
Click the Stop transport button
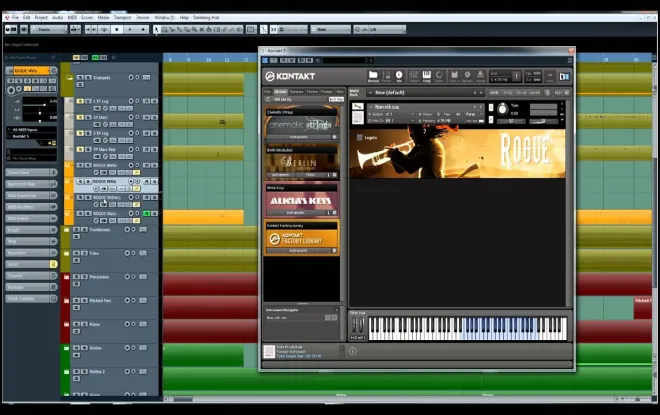(117, 29)
